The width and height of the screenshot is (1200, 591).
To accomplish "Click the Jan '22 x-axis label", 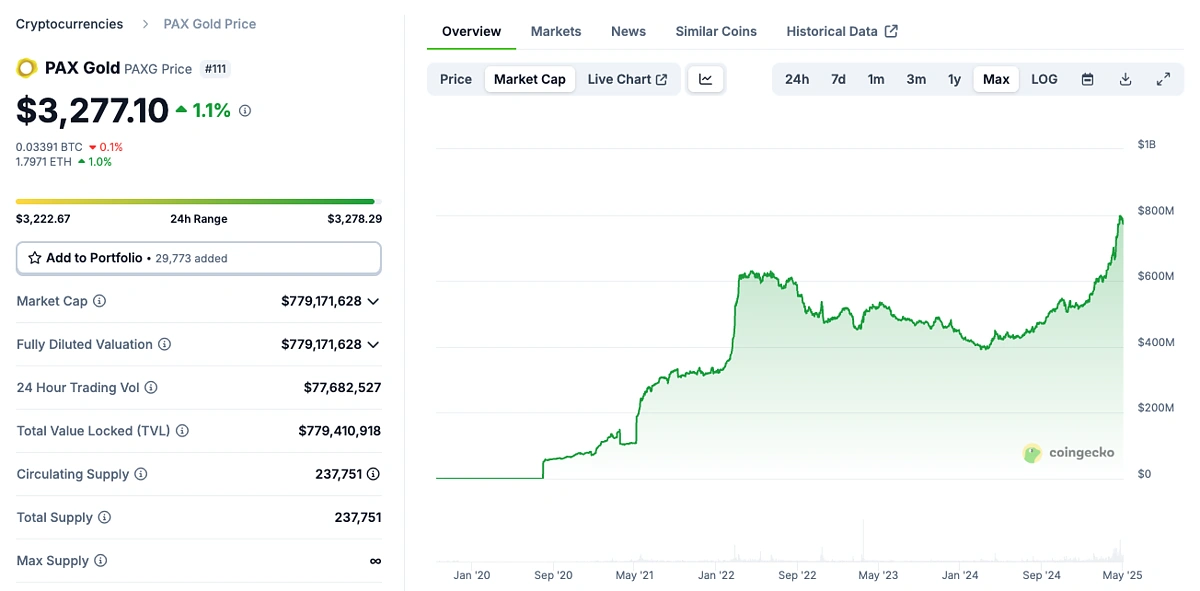I will pos(716,575).
